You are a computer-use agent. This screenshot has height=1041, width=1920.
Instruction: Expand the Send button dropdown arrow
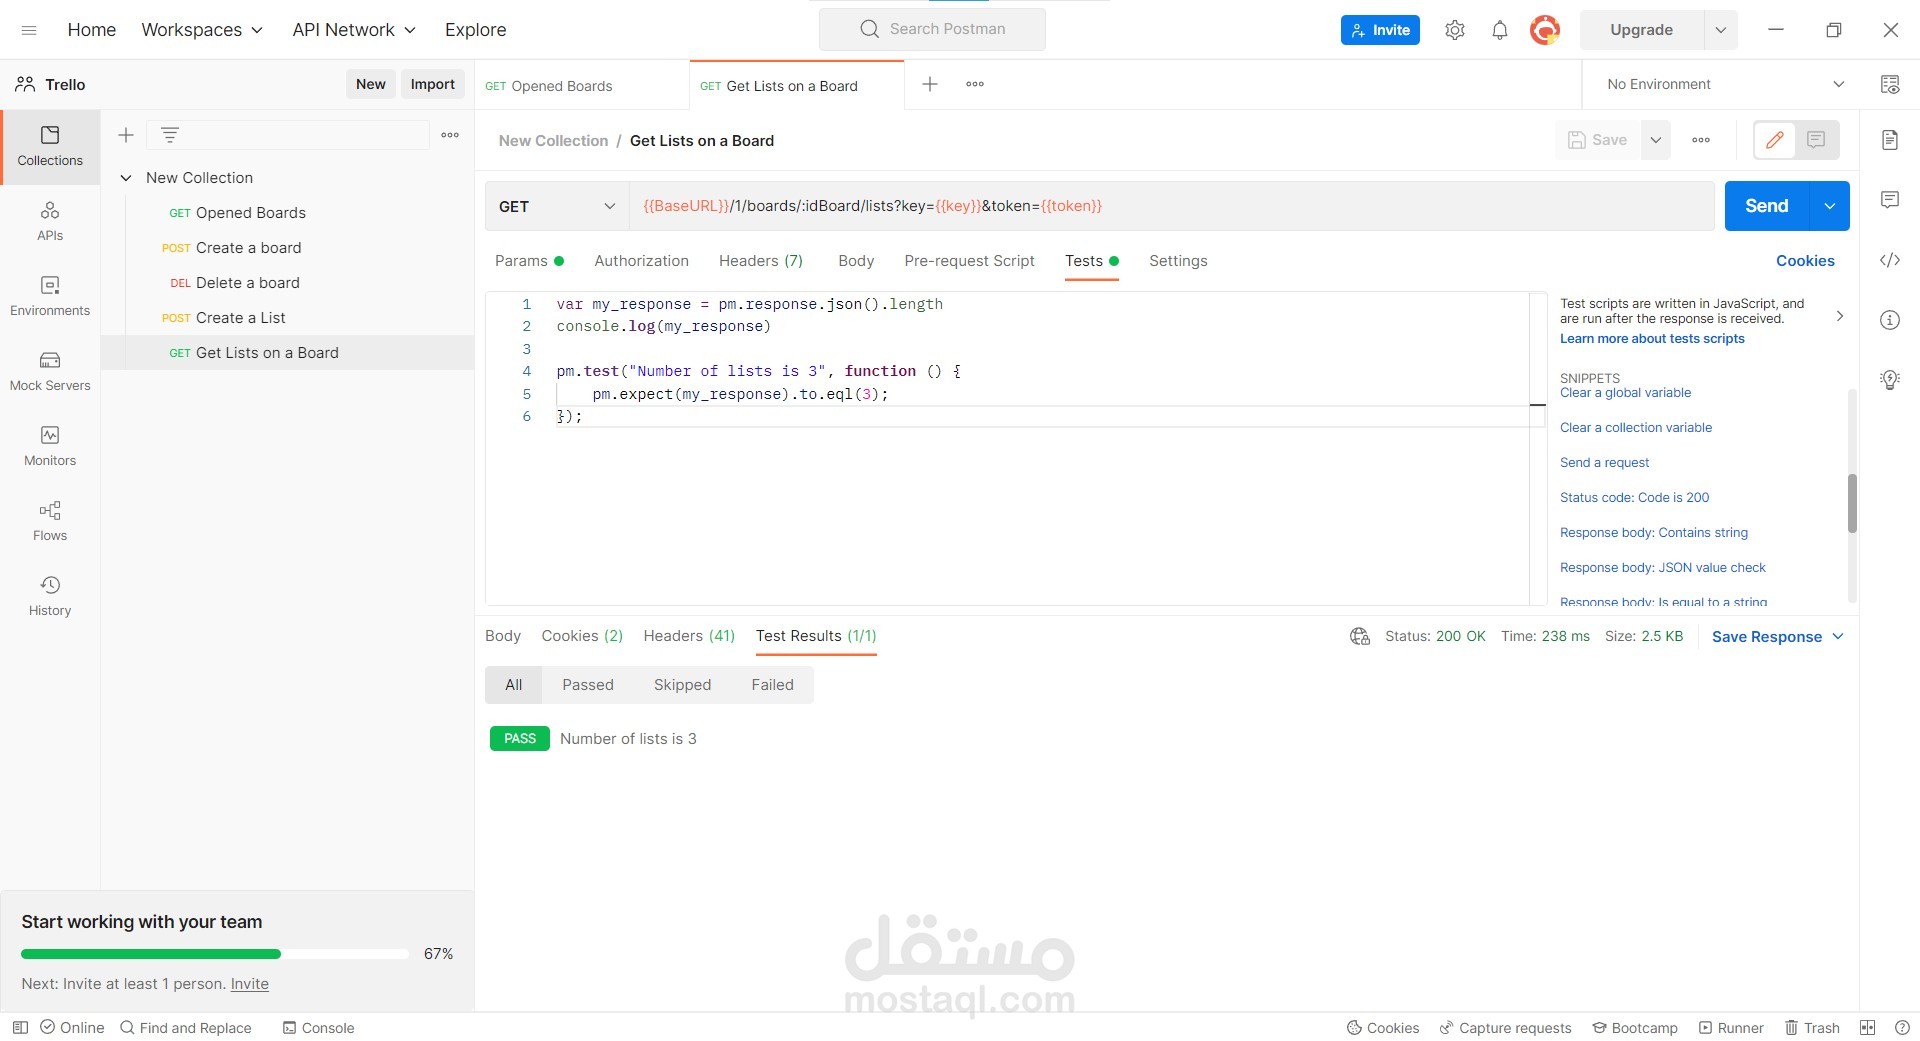(x=1829, y=206)
